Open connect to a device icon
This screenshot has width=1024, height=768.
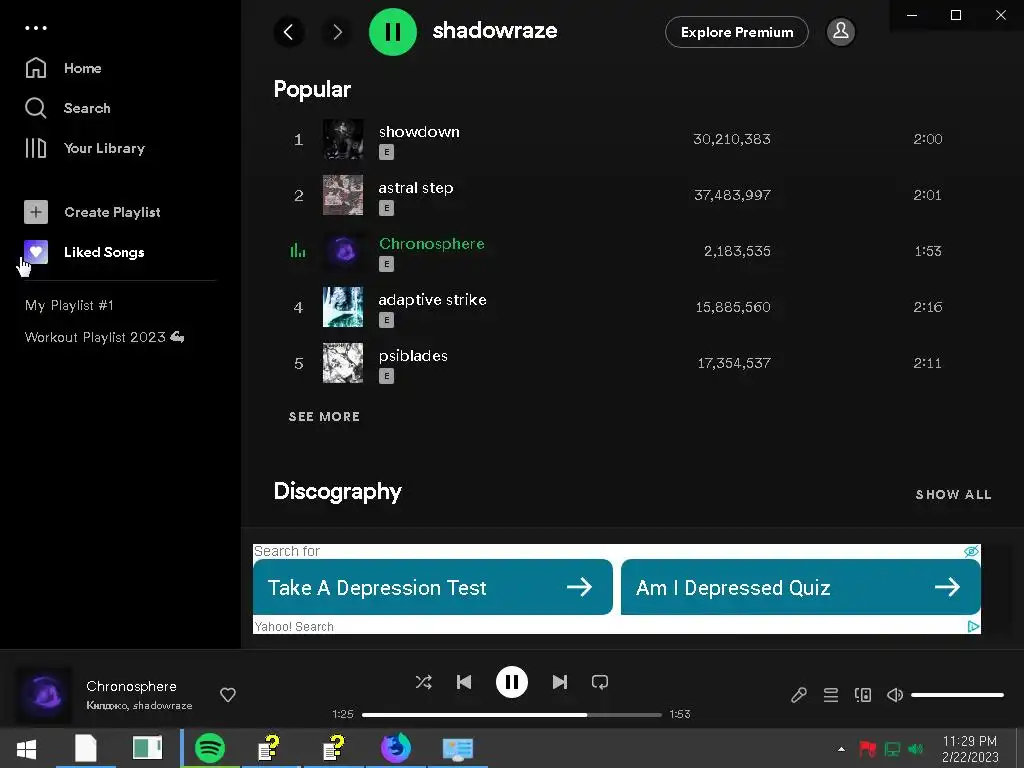point(863,695)
